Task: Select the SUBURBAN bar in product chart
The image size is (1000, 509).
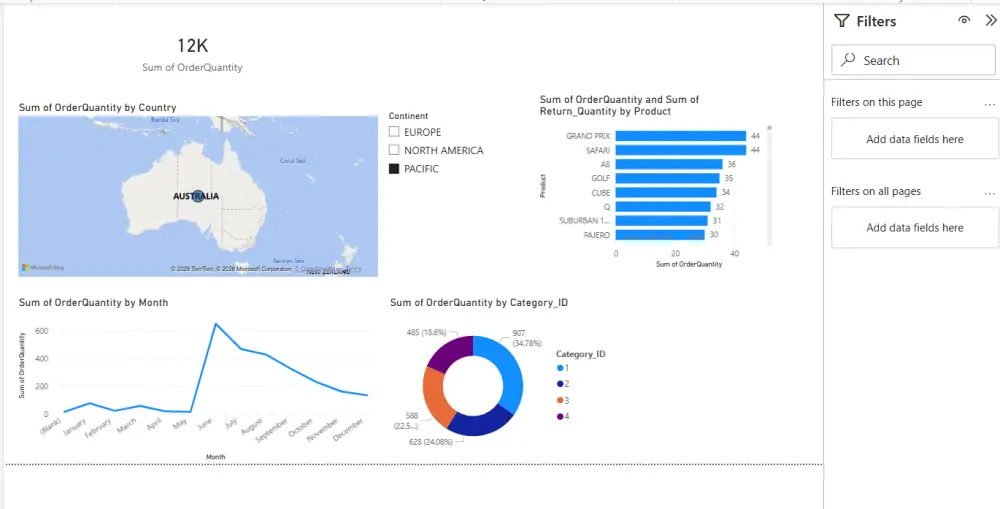Action: 661,221
